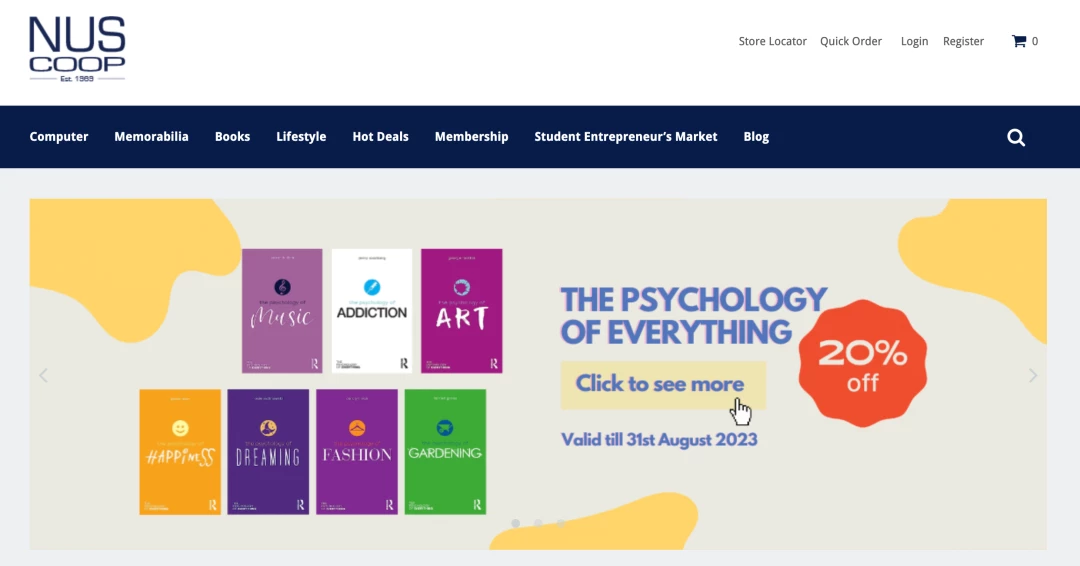Click the Psychology of Happiness book cover
The height and width of the screenshot is (566, 1080).
click(x=180, y=452)
